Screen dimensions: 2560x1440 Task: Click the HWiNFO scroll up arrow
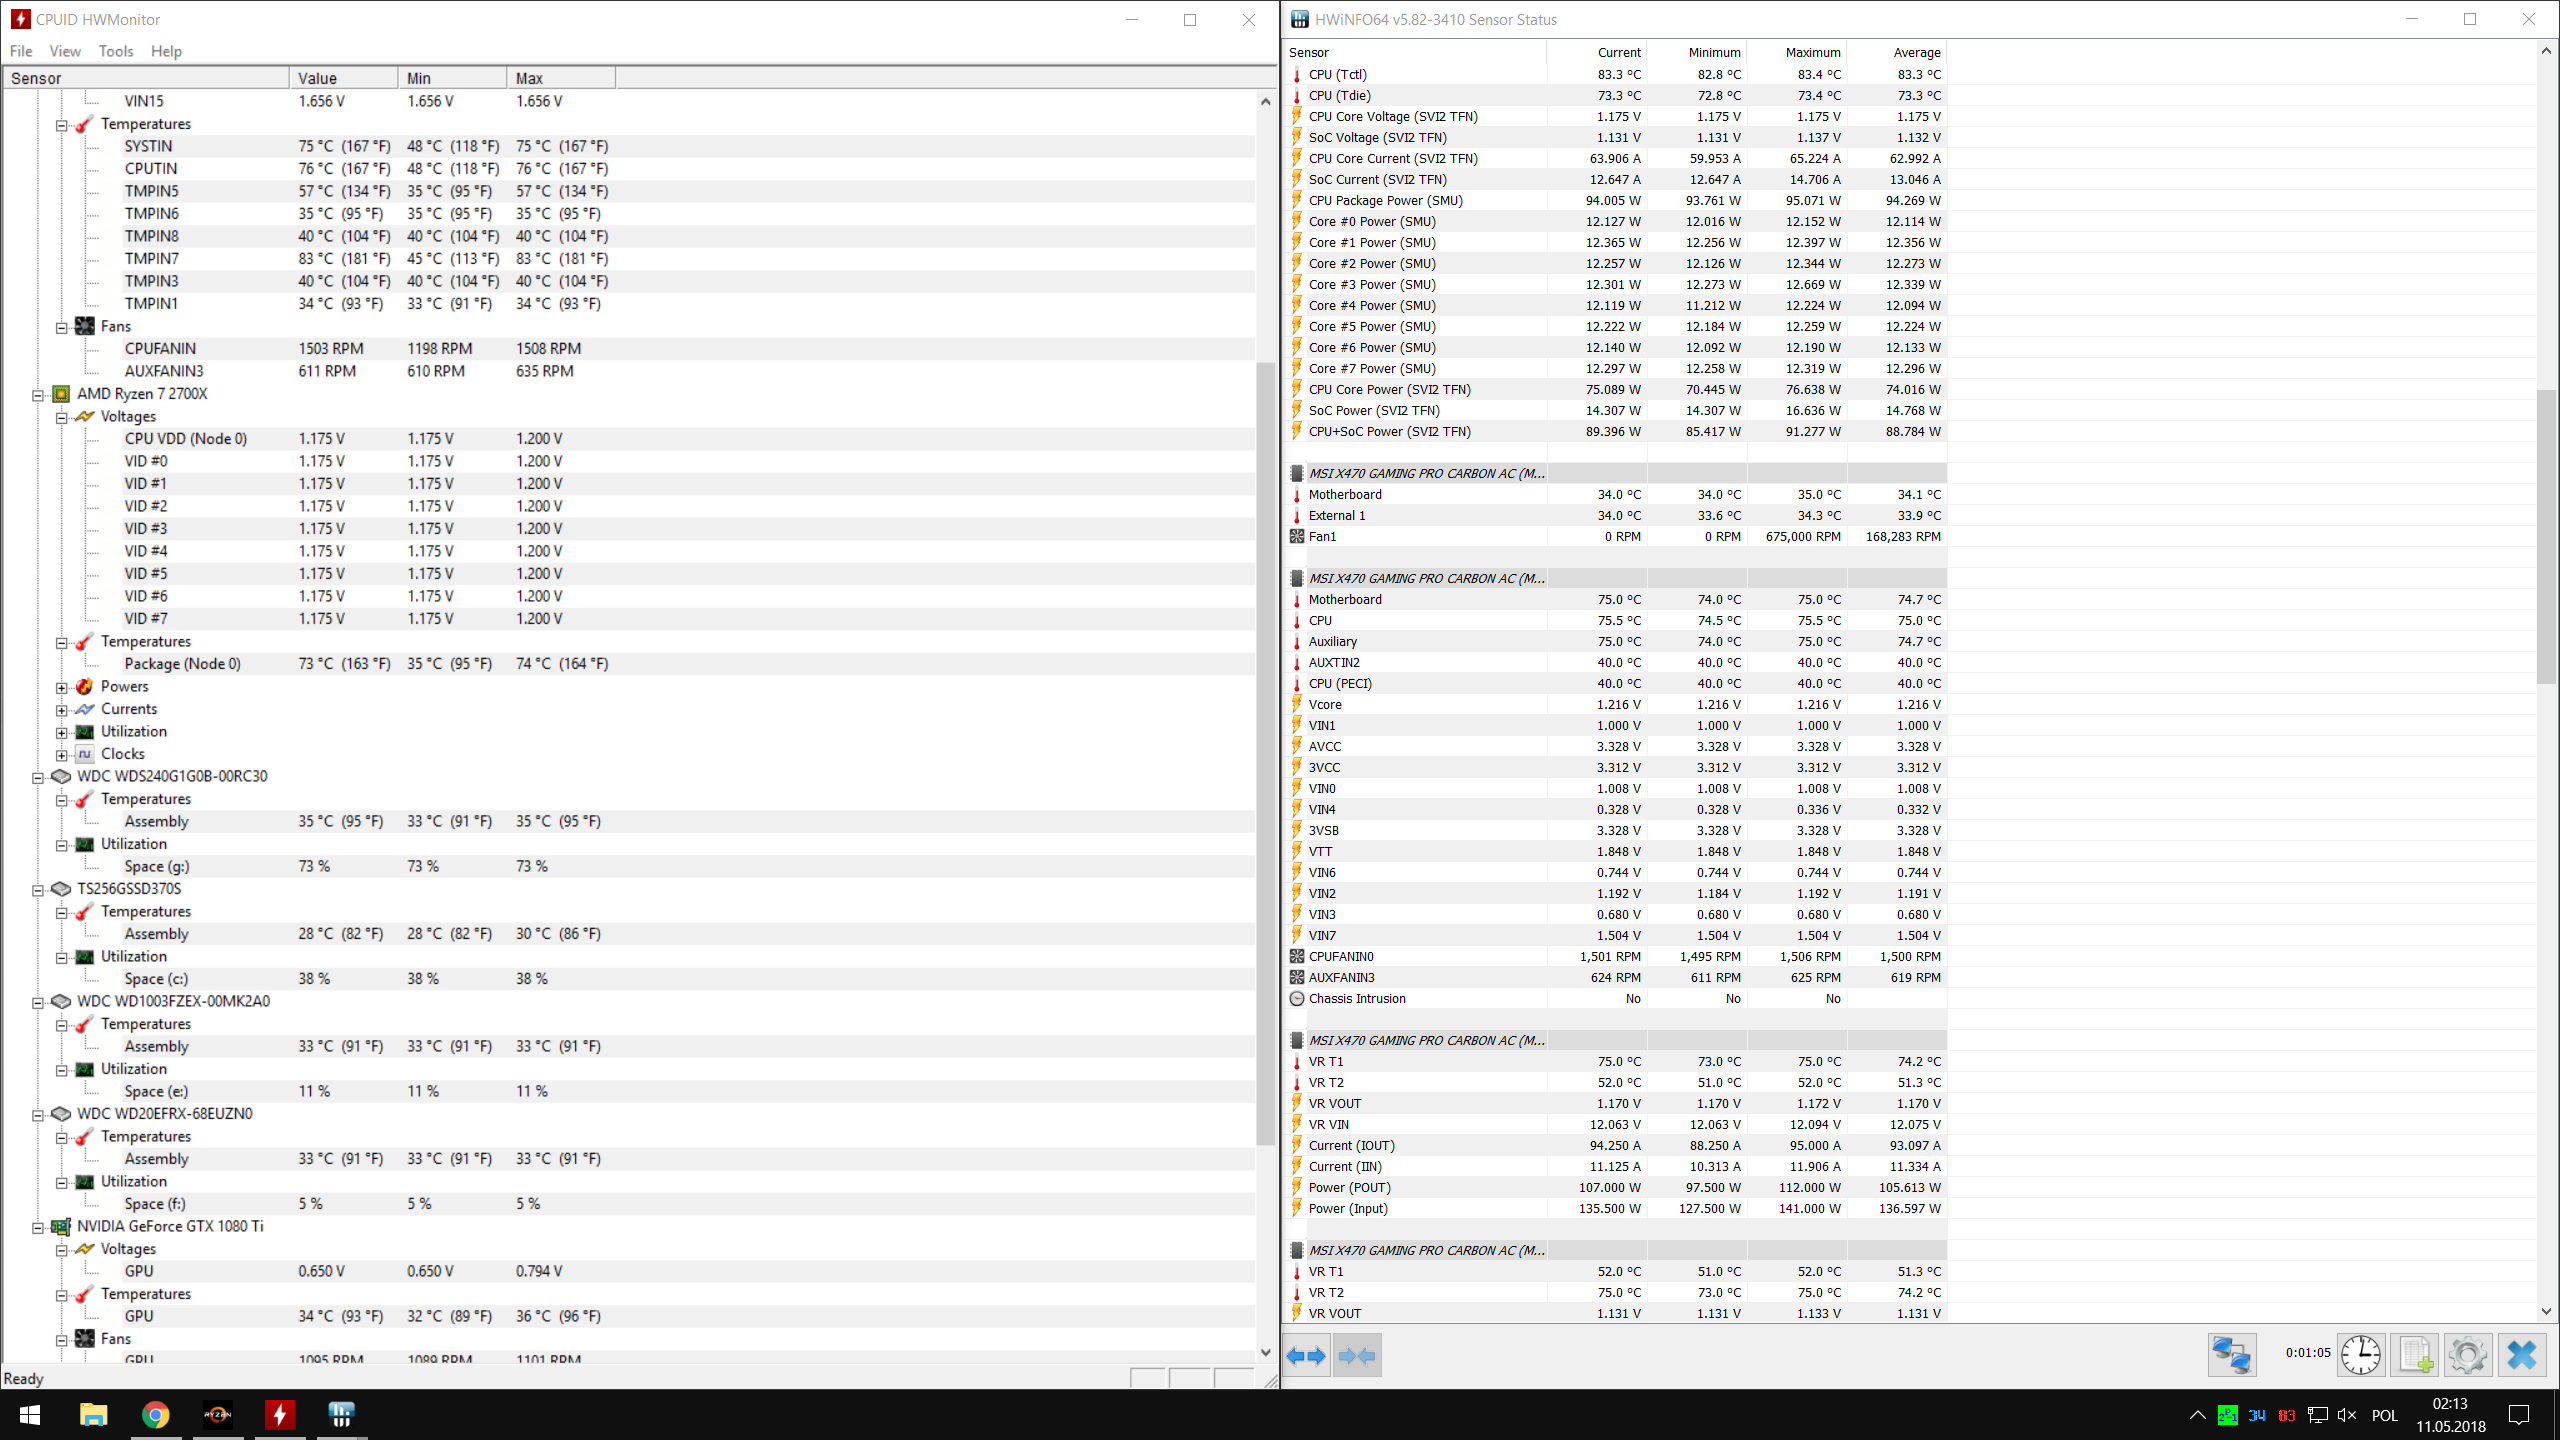tap(2546, 51)
